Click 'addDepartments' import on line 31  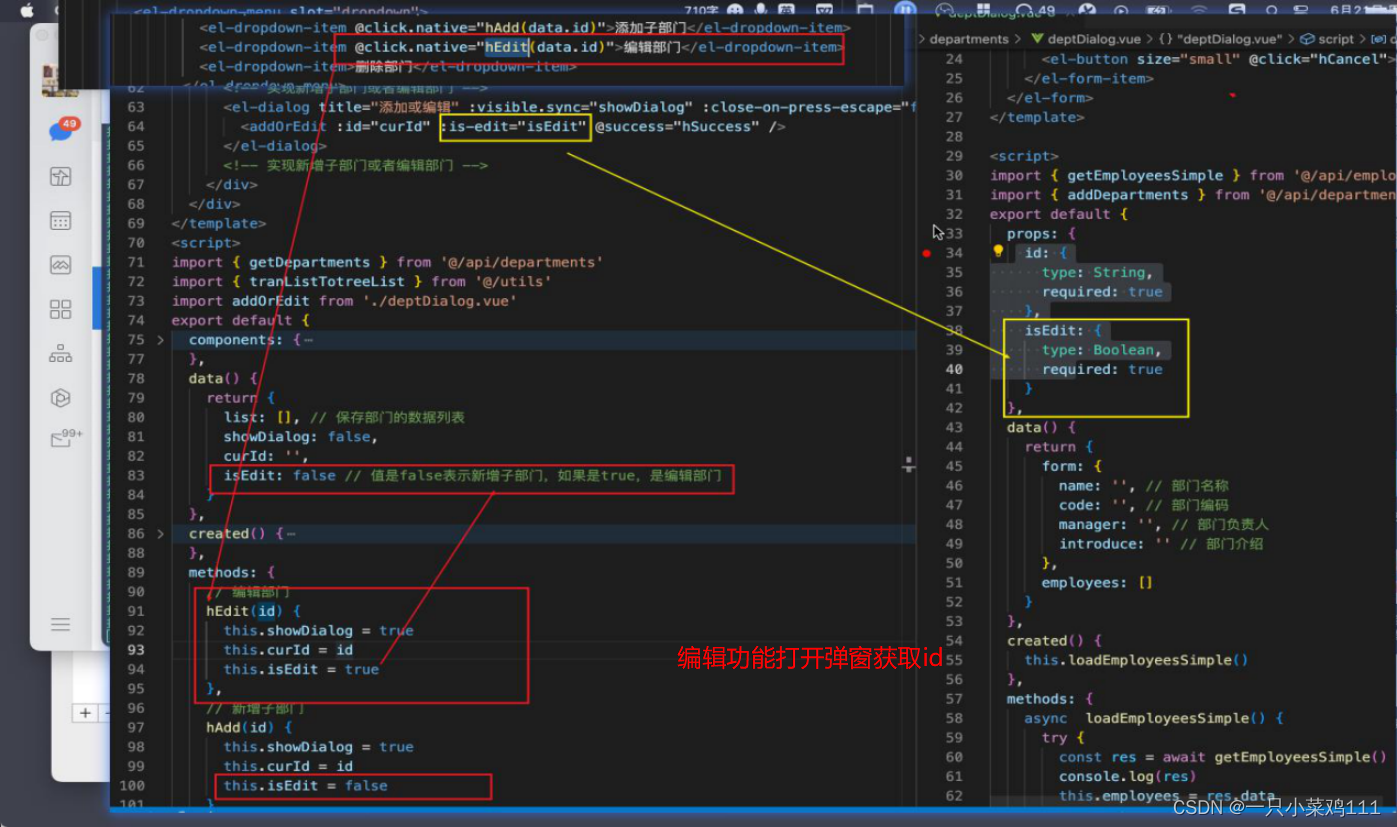1127,195
